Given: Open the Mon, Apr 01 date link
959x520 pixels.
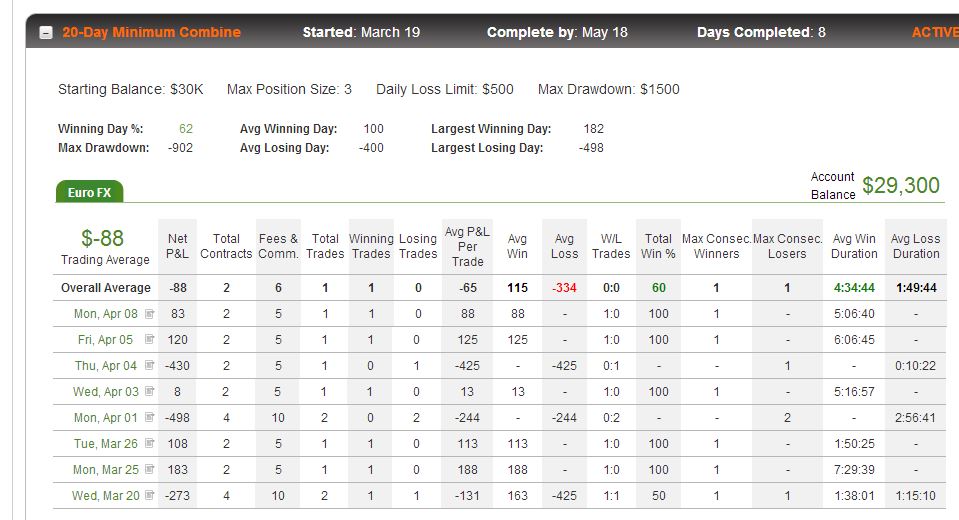Looking at the screenshot, I should [x=106, y=418].
